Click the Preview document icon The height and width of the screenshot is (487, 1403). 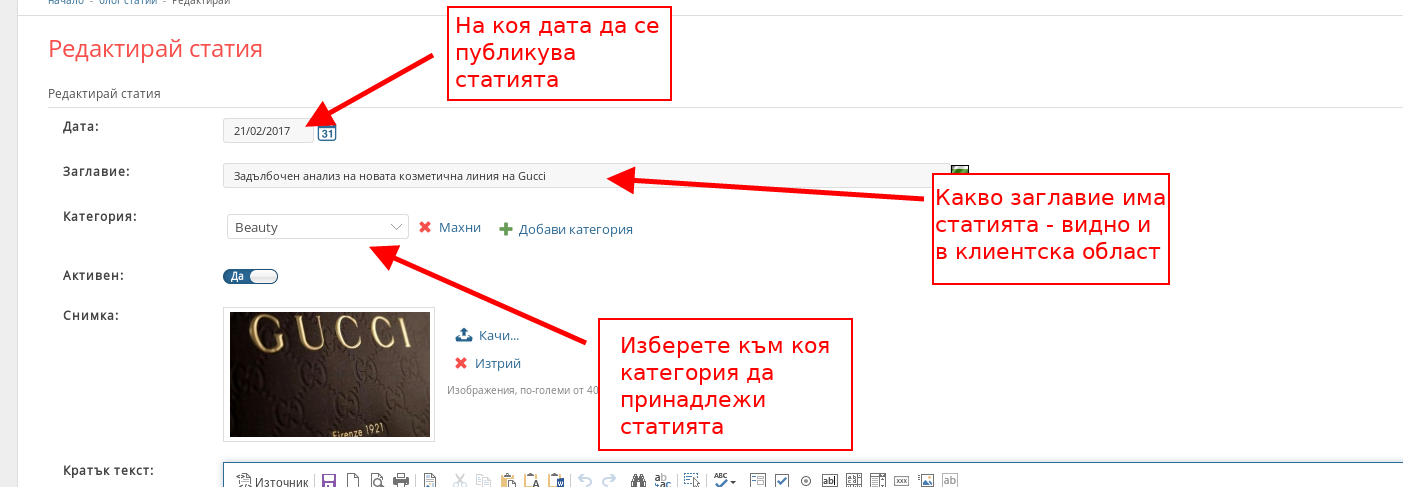coord(376,481)
